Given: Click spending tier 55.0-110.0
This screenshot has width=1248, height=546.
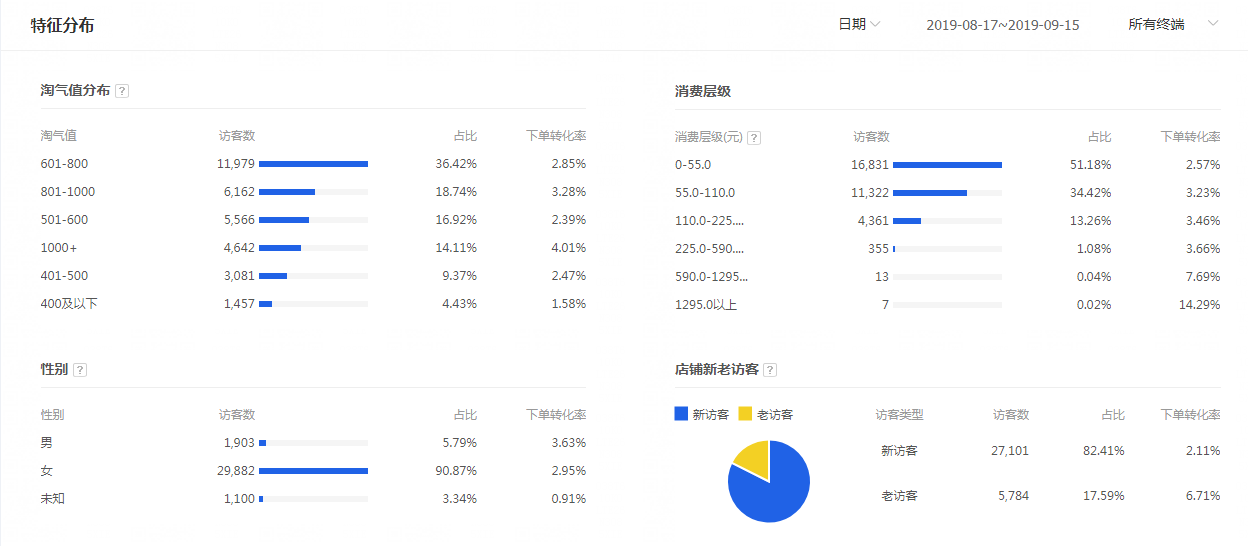Looking at the screenshot, I should coord(705,193).
